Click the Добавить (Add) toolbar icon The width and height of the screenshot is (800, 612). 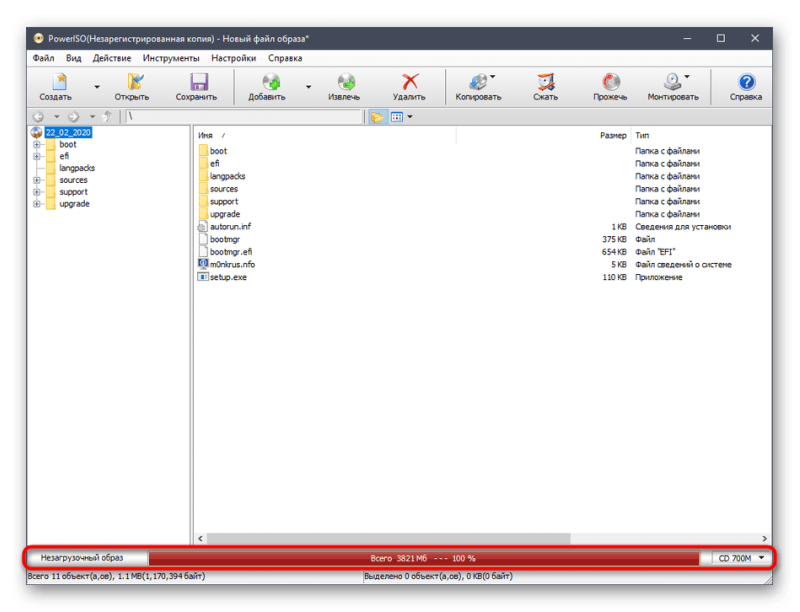pos(271,82)
